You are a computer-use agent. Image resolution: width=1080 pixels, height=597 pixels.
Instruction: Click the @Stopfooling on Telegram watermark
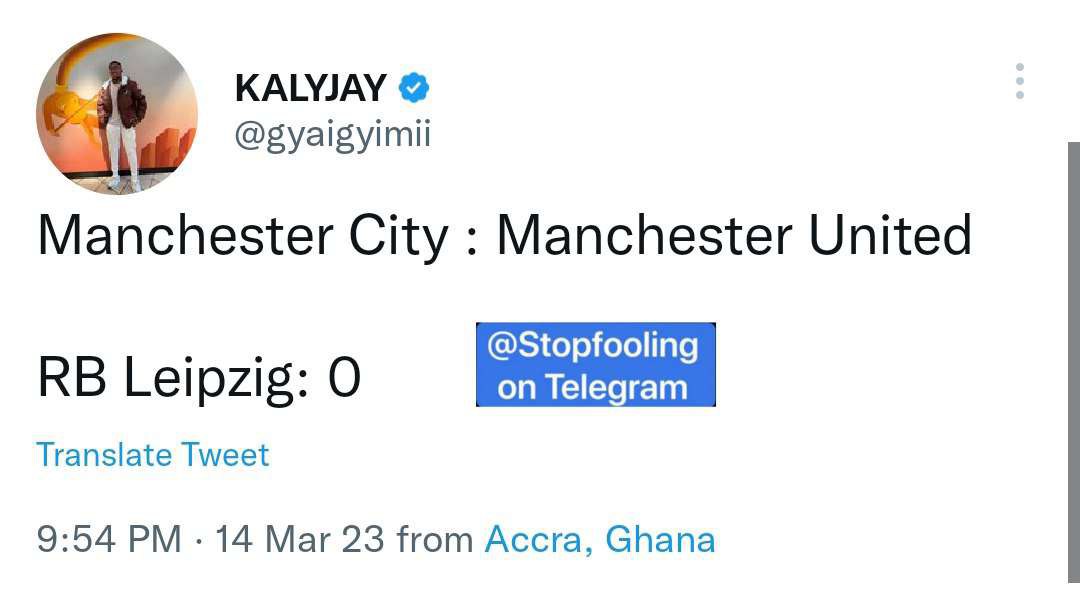click(596, 364)
